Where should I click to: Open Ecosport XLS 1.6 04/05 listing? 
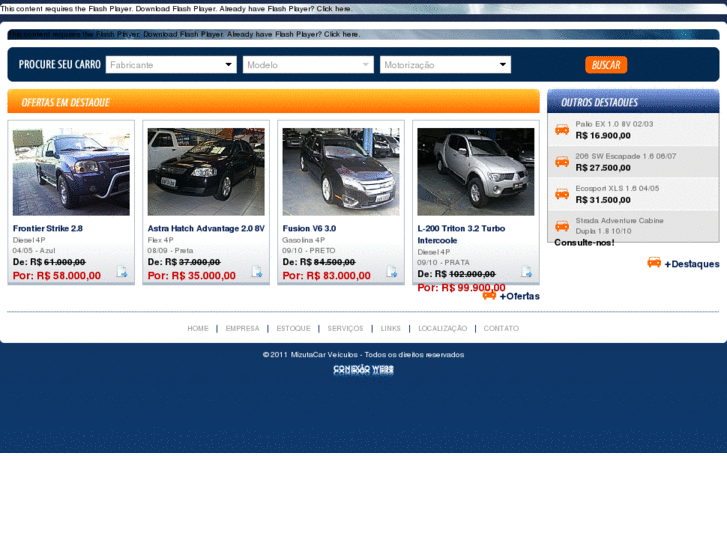pyautogui.click(x=617, y=188)
